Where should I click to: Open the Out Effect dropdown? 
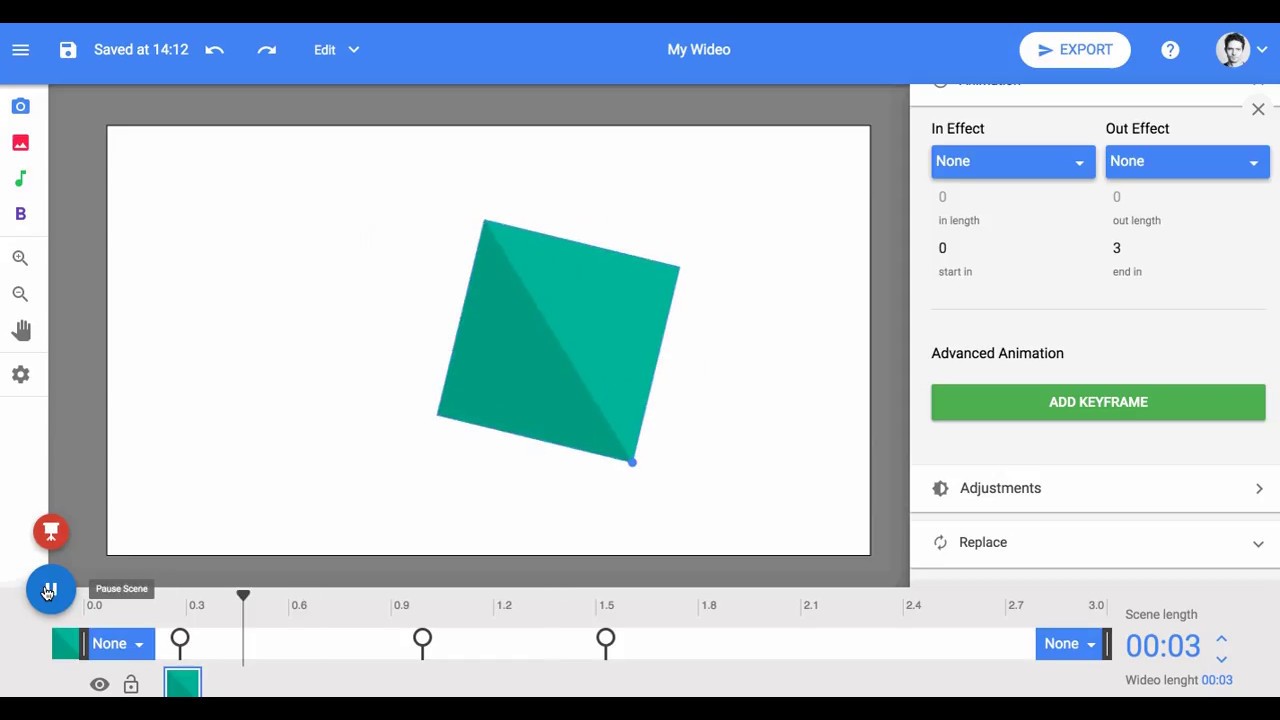coord(1187,161)
